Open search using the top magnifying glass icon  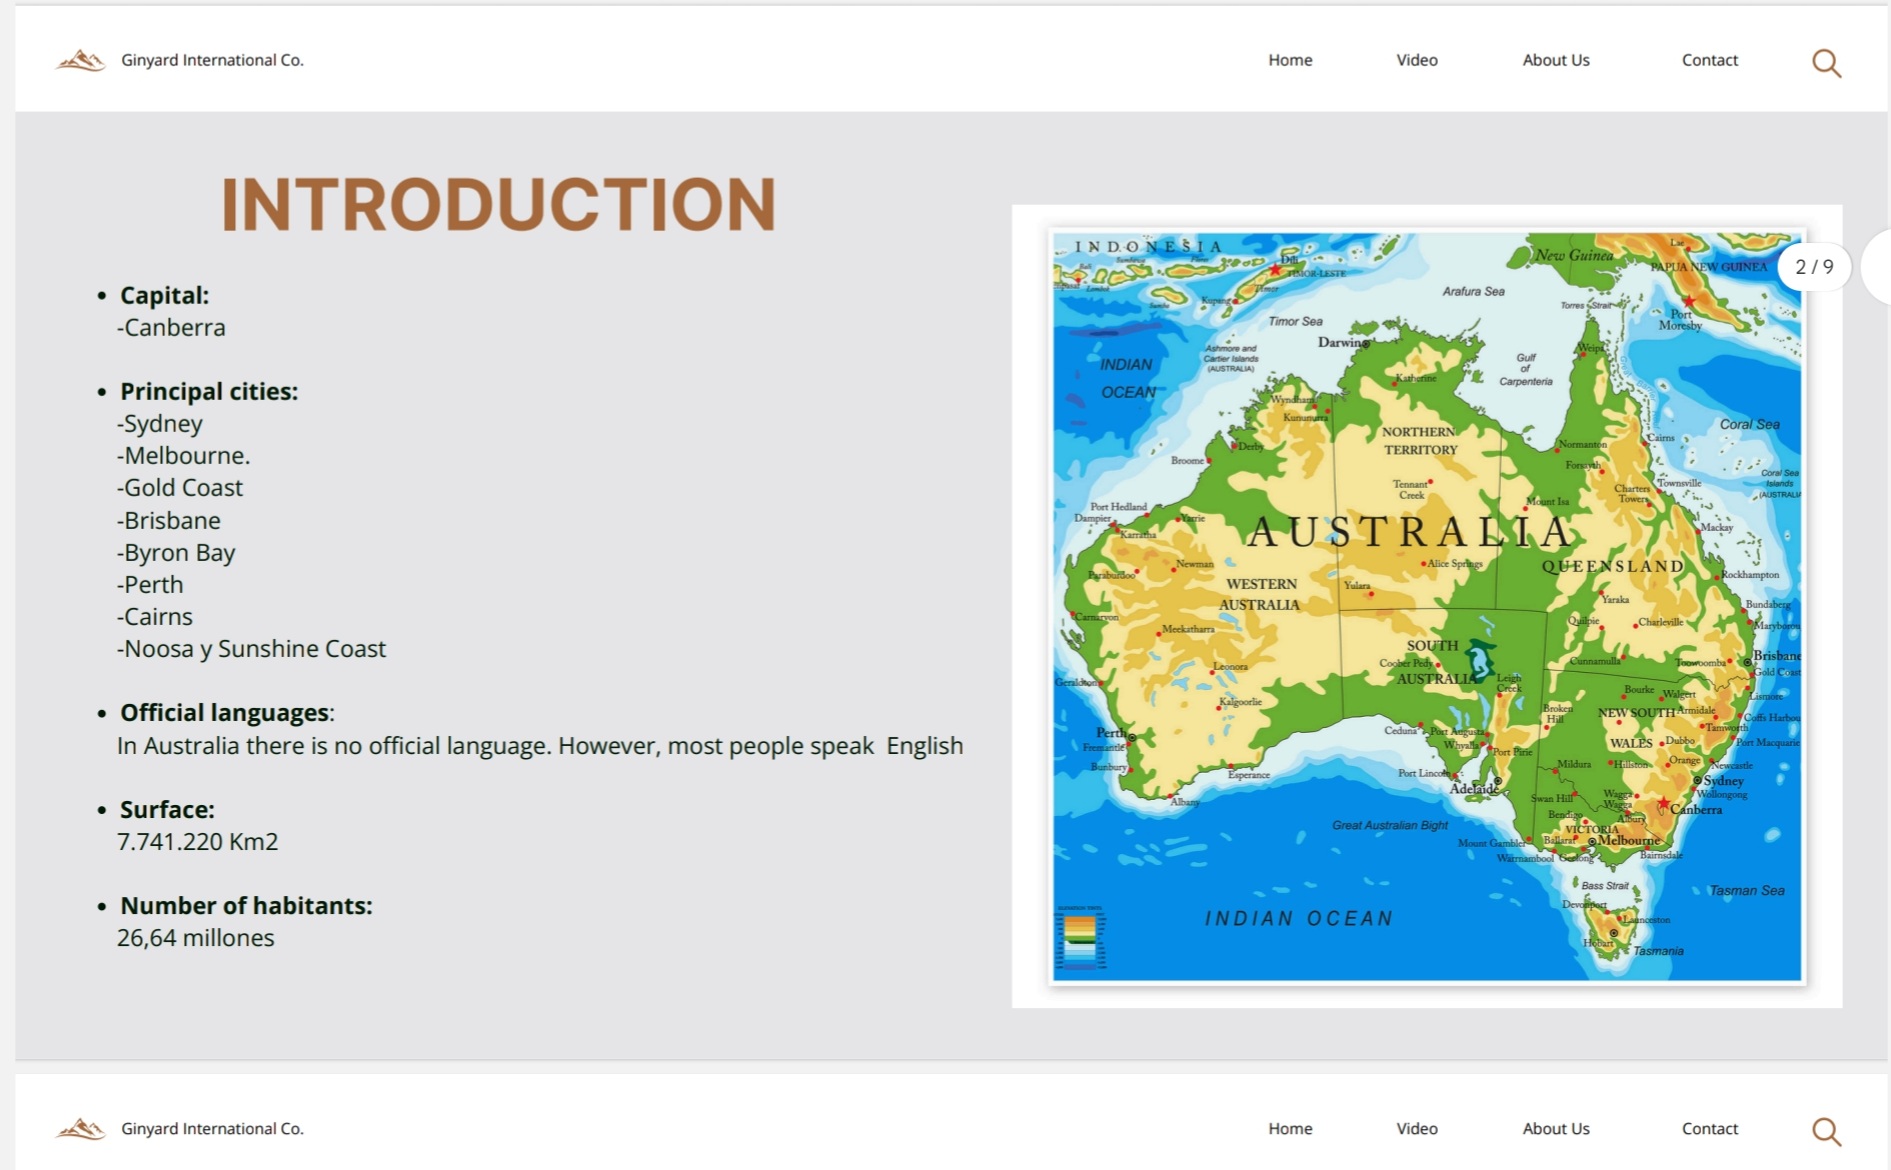click(1826, 63)
